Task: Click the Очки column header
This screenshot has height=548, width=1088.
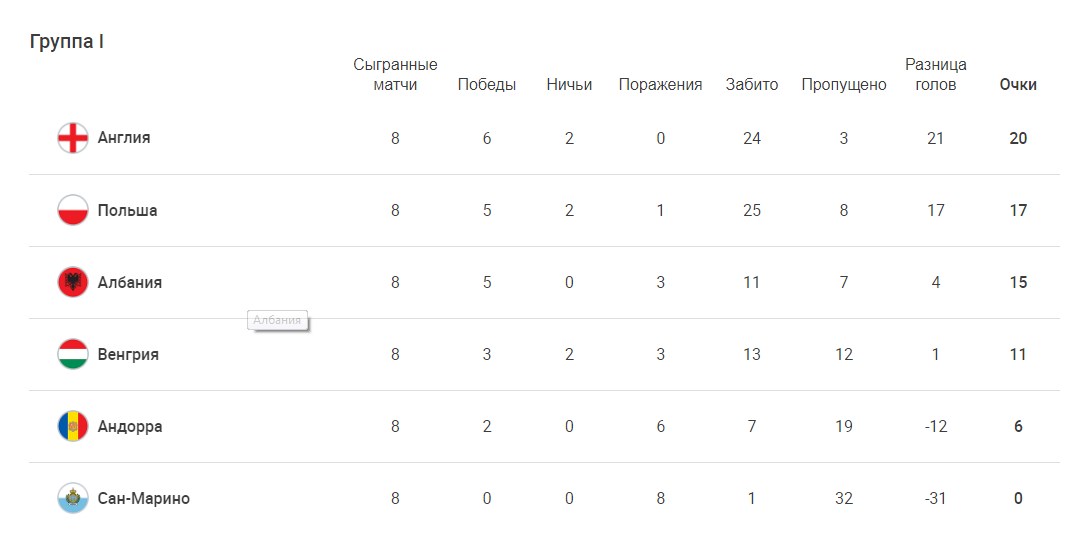Action: tap(1018, 85)
